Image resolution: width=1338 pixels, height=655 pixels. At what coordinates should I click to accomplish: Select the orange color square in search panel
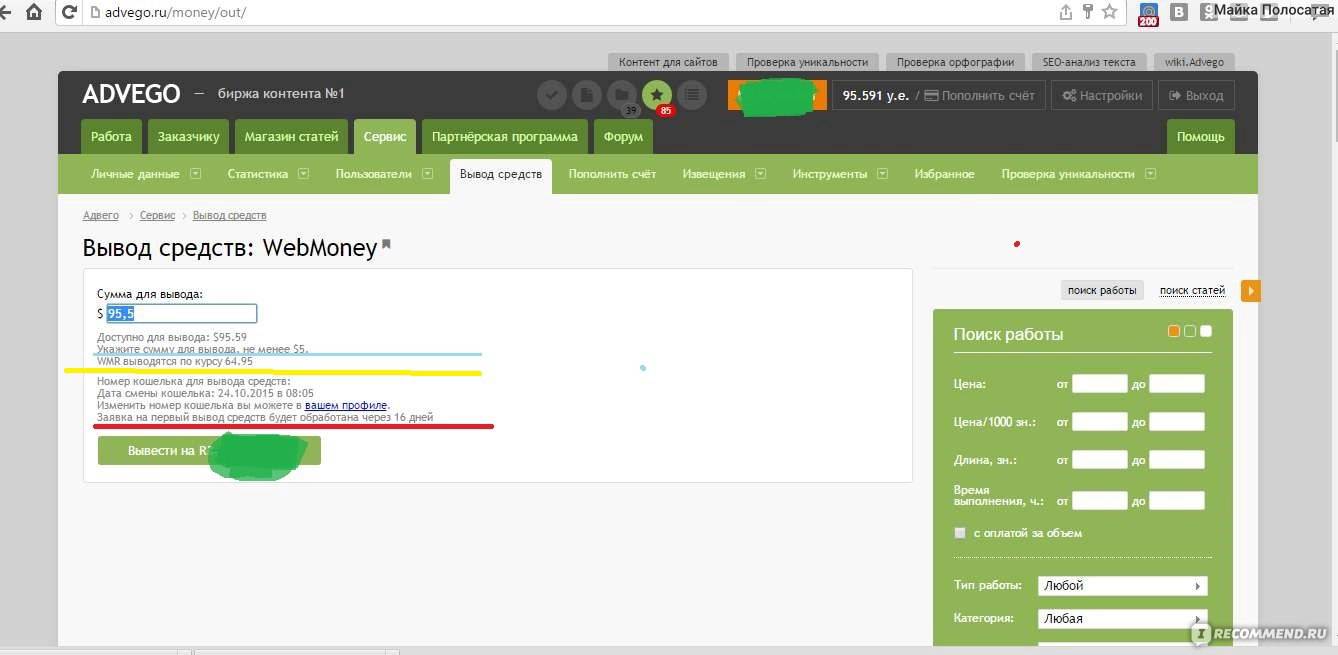pos(1174,331)
